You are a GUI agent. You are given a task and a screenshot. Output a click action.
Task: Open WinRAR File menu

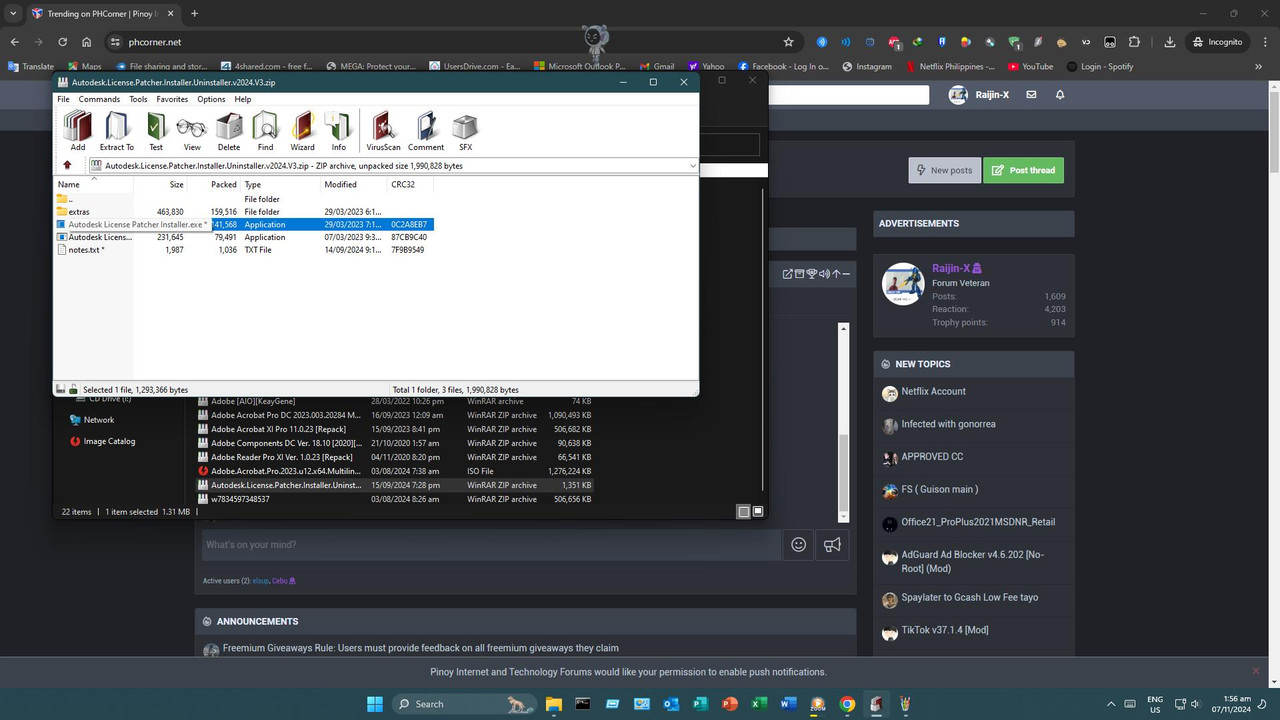63,99
